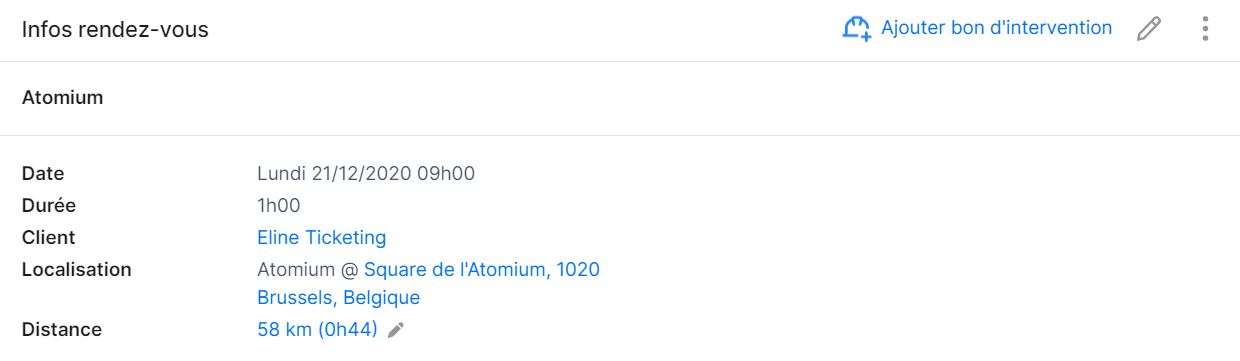
Task: Click the Durée field label
Action: coord(49,206)
